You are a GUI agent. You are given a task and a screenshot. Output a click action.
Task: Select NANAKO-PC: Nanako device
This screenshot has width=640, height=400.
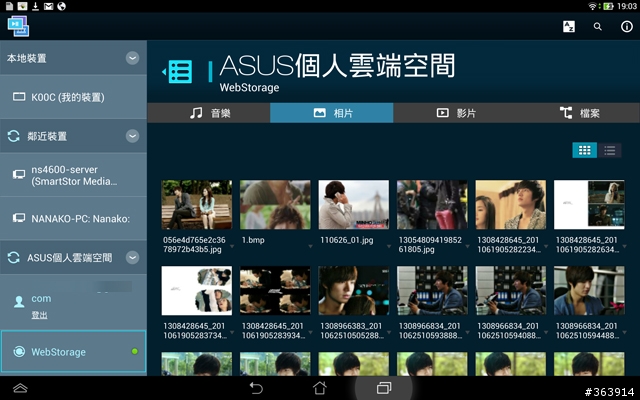pos(73,218)
